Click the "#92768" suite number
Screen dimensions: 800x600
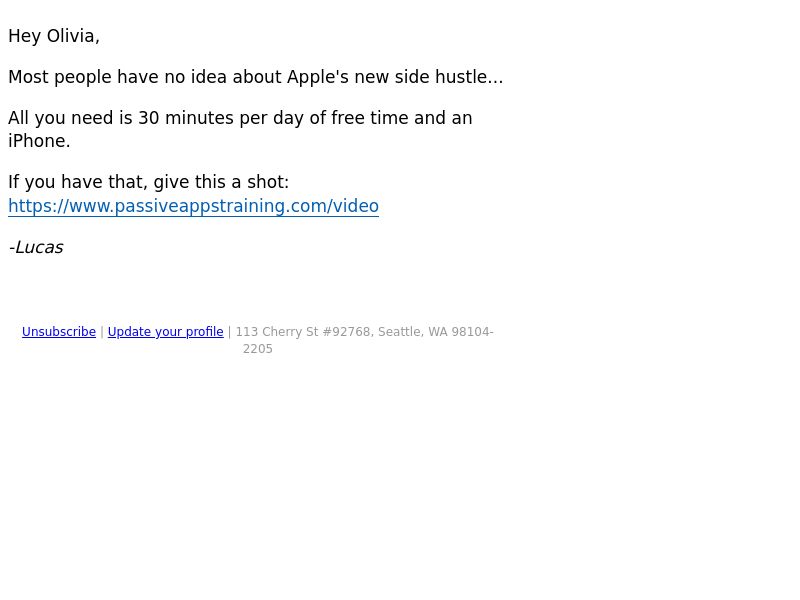point(348,332)
